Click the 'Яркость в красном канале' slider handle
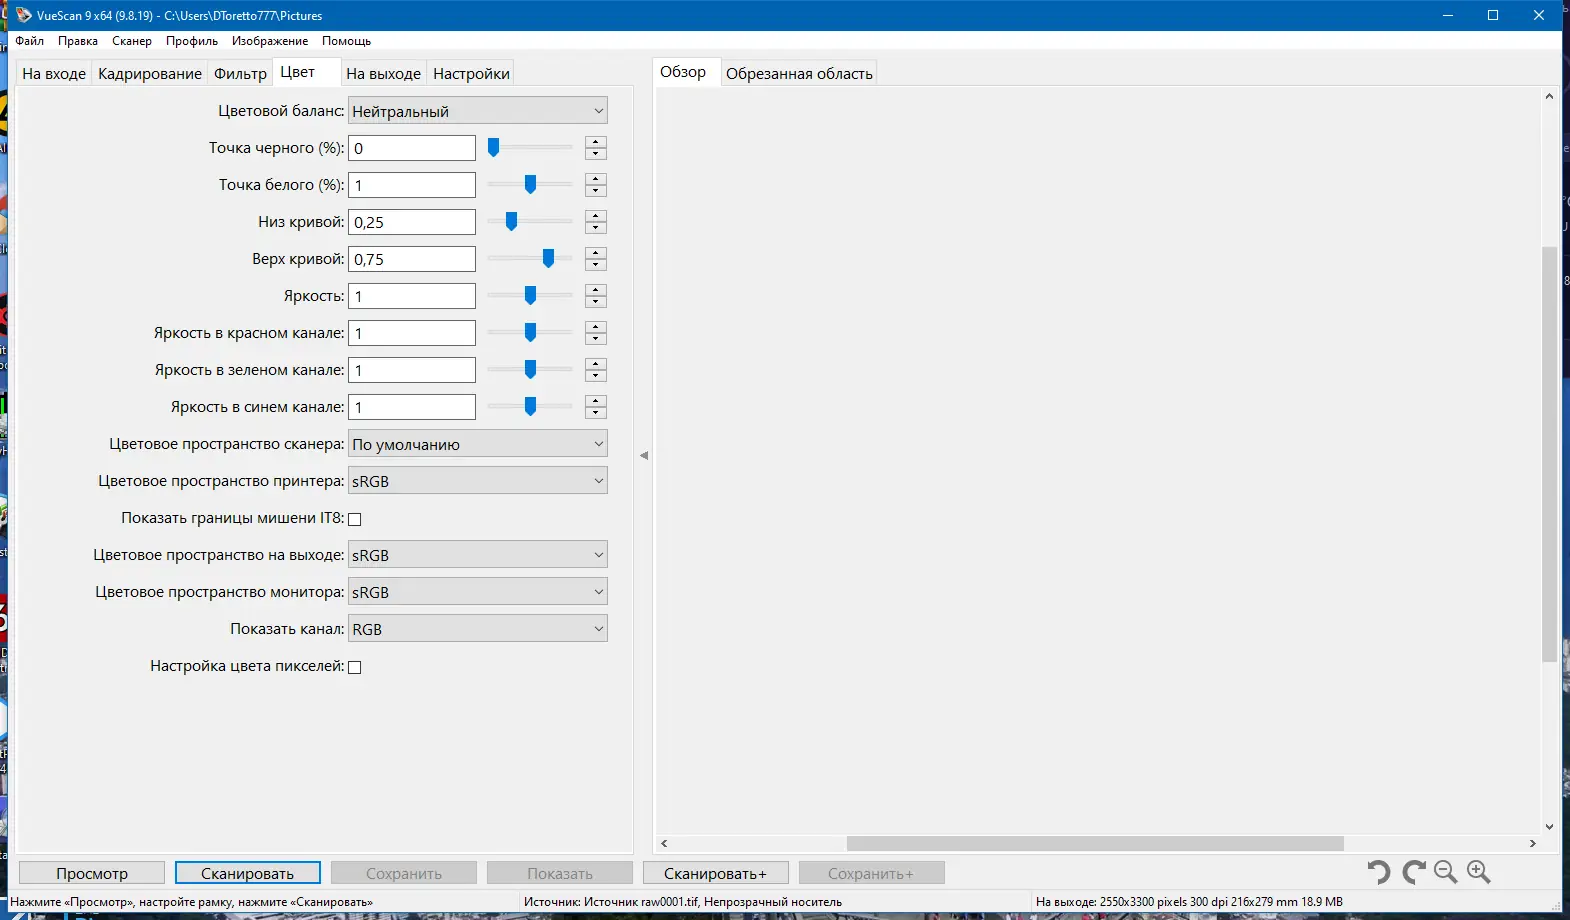 [530, 333]
